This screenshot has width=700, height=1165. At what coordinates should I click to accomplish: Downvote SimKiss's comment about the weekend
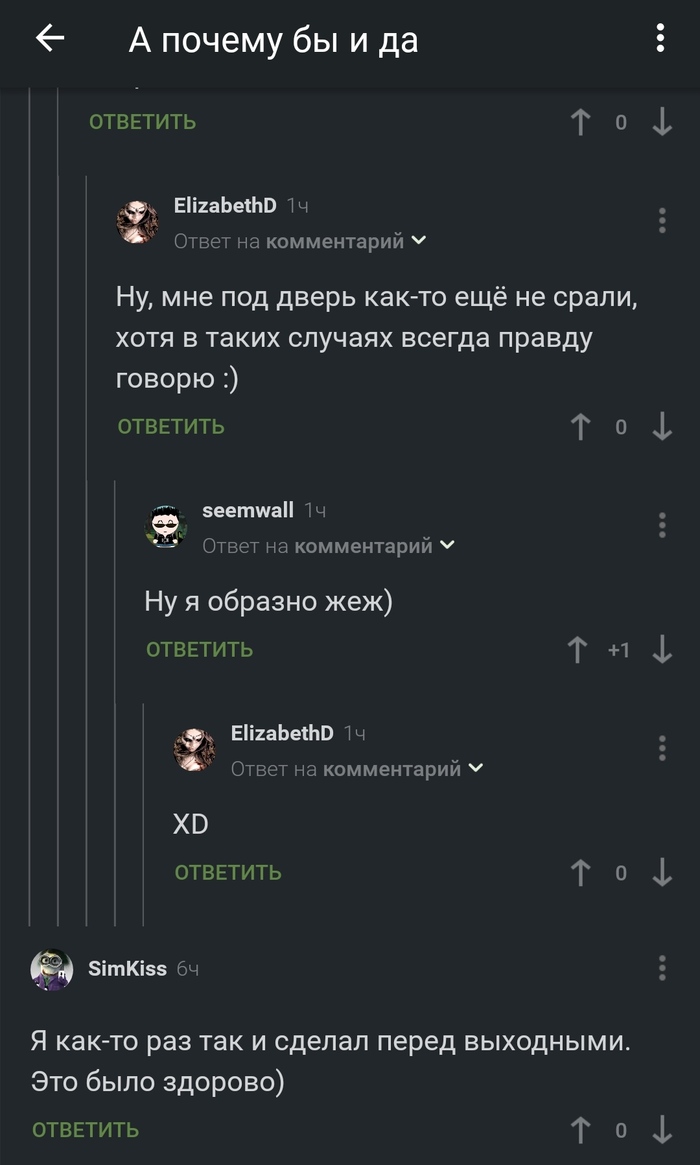pos(660,1128)
